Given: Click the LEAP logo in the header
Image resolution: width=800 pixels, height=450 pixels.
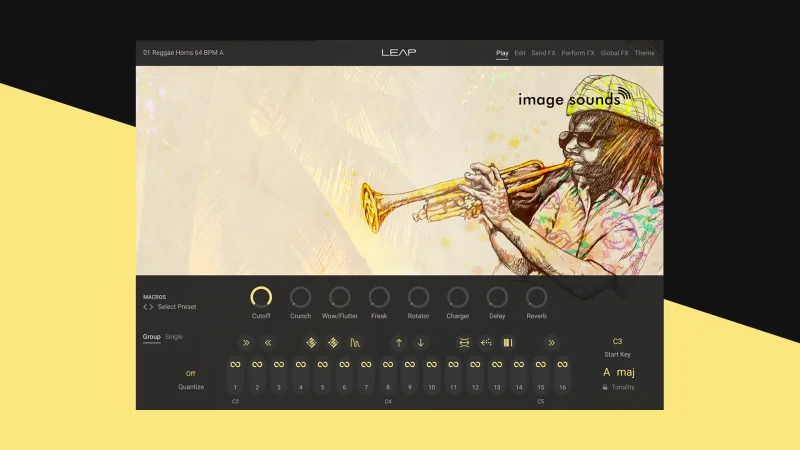Looking at the screenshot, I should [399, 53].
